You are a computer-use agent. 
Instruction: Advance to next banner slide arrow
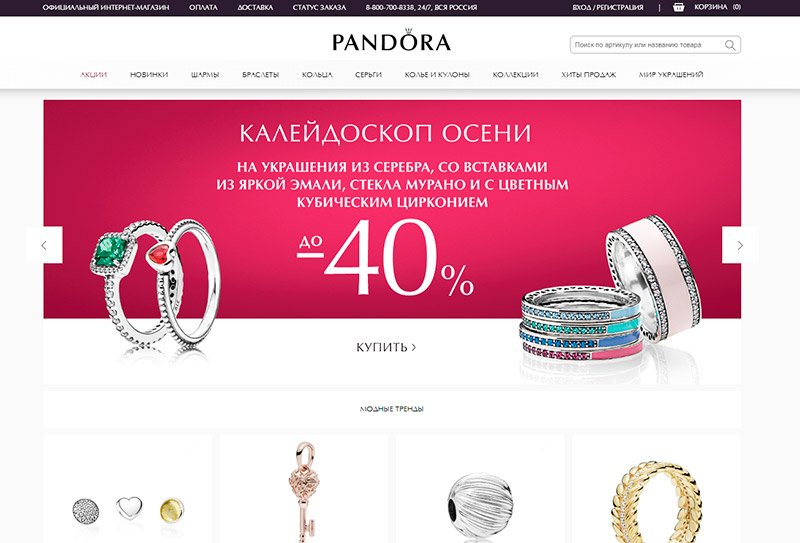[x=740, y=245]
